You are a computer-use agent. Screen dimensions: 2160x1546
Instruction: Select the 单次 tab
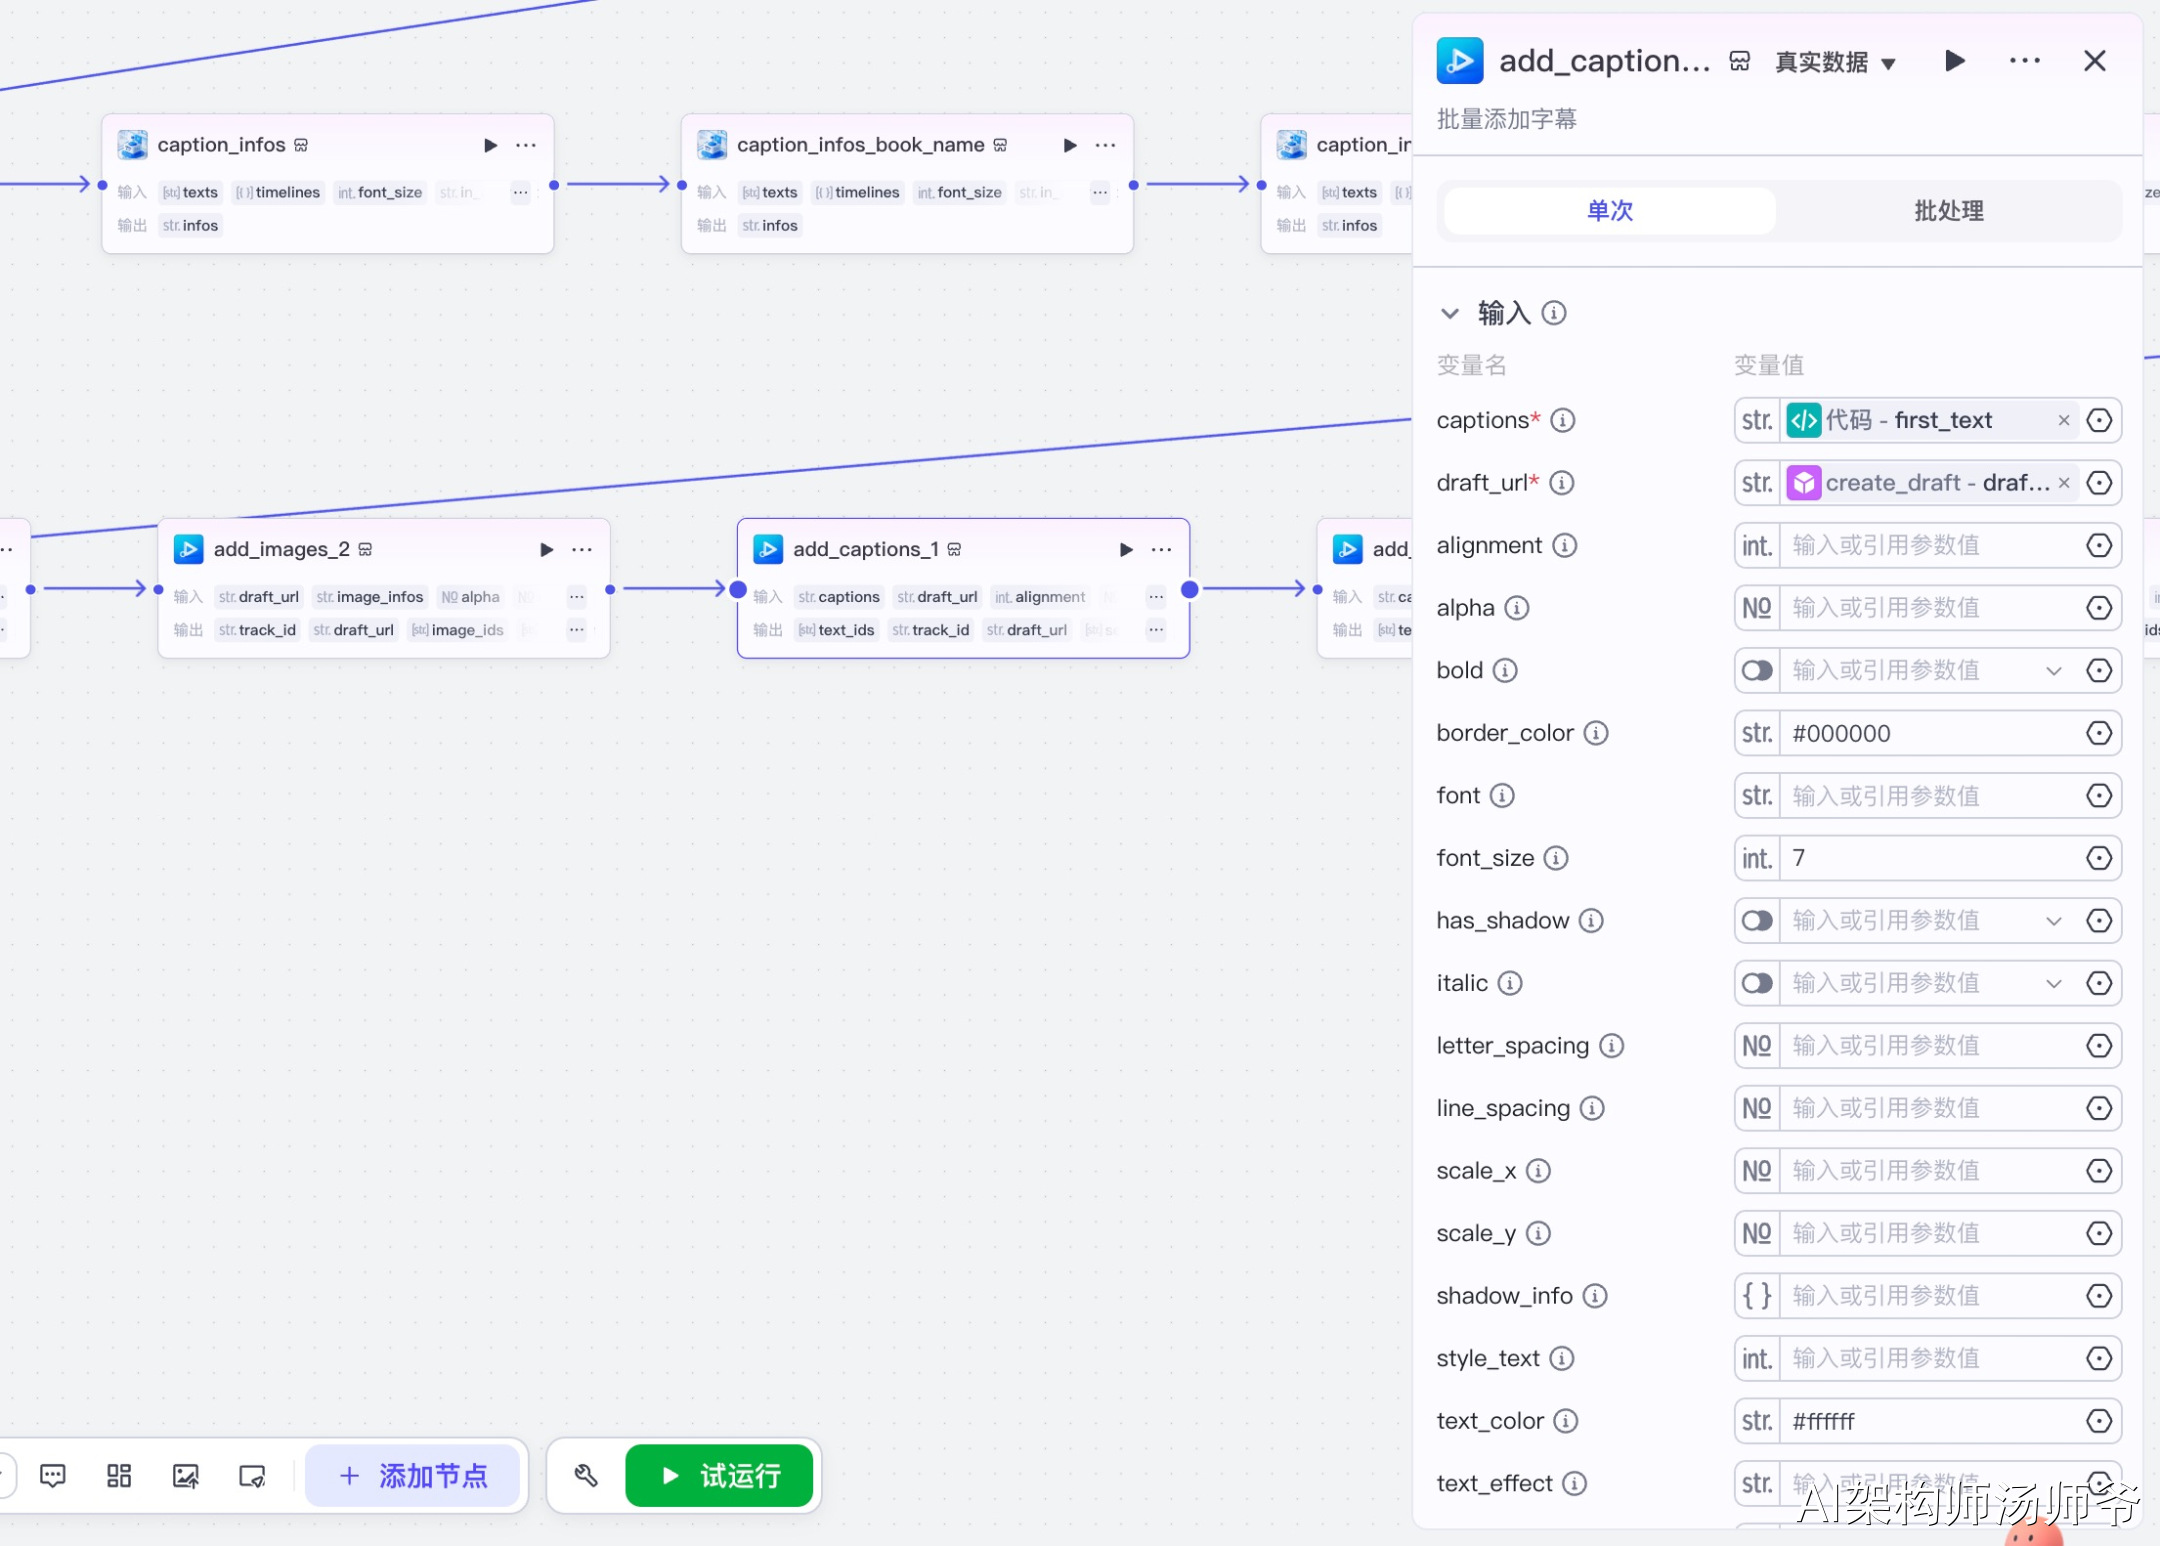(x=1609, y=210)
